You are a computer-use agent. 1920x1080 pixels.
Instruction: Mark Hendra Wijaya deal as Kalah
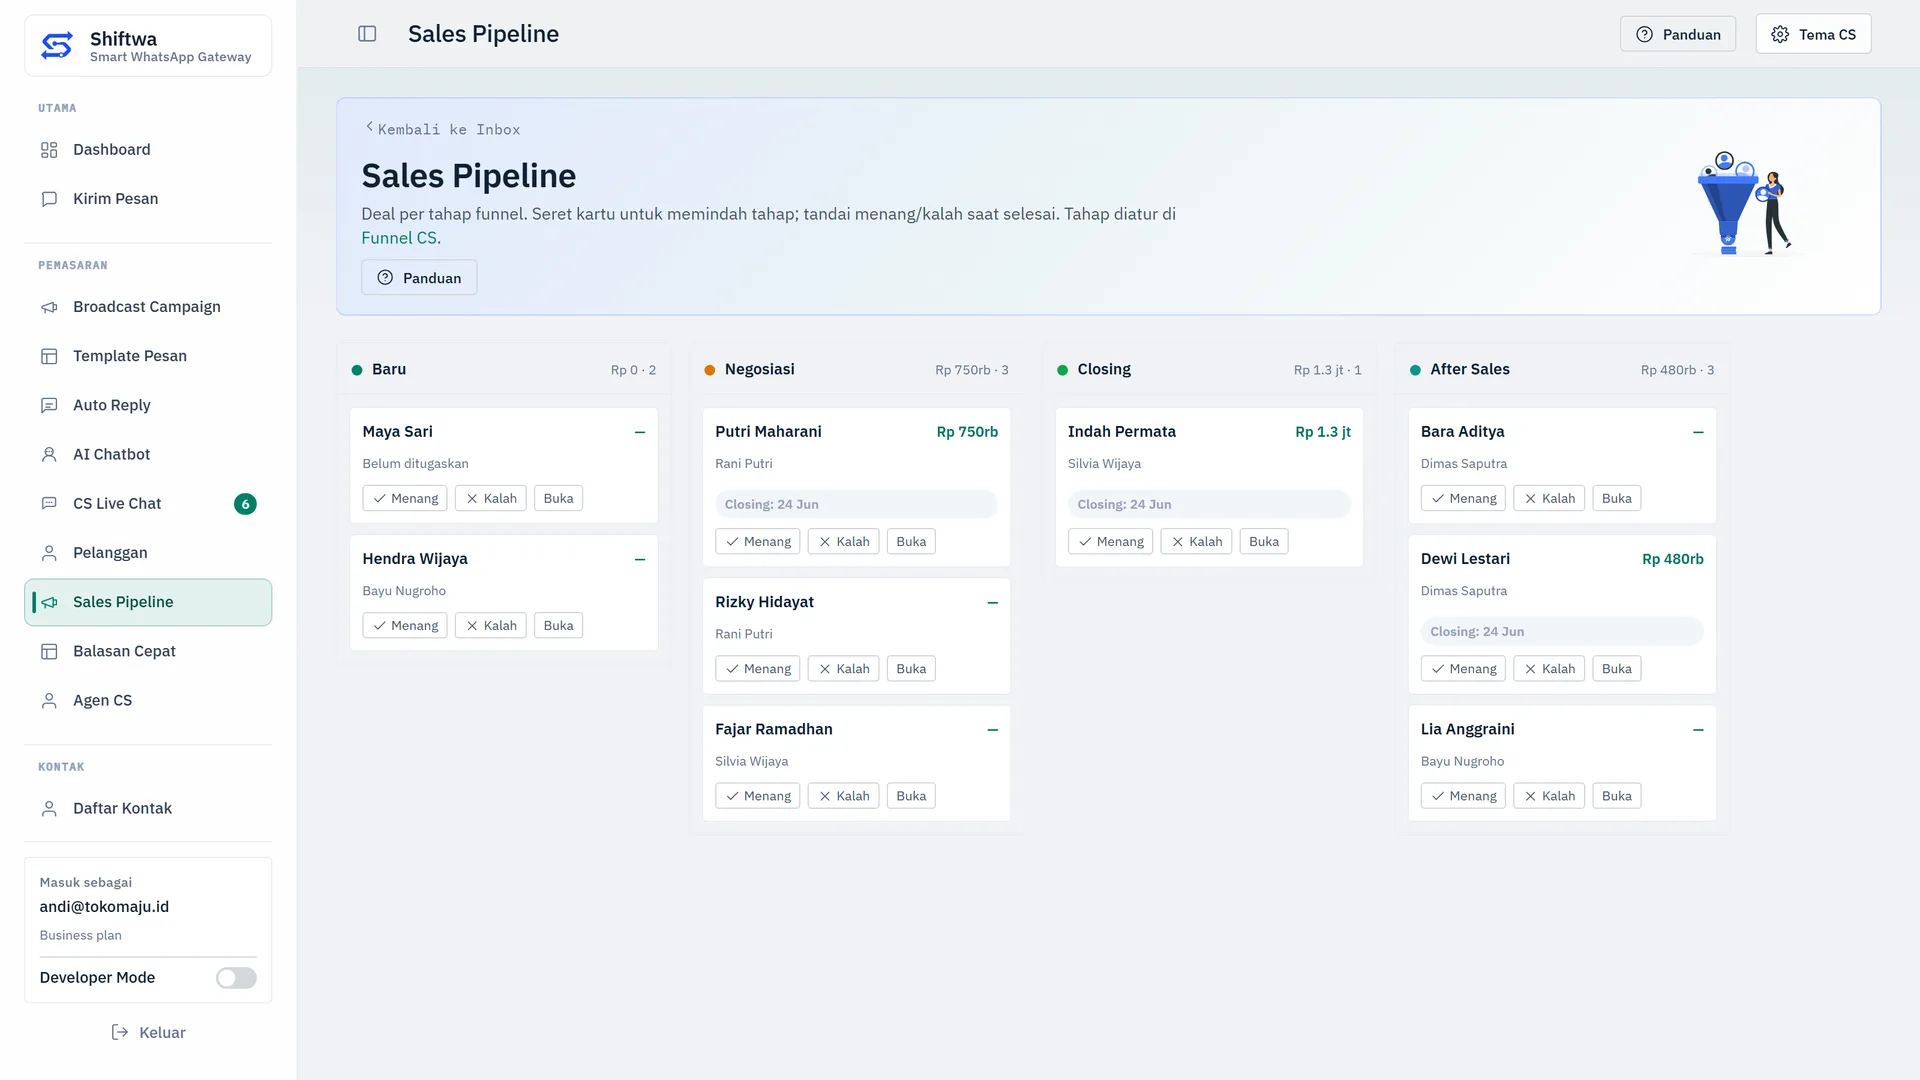coord(491,626)
